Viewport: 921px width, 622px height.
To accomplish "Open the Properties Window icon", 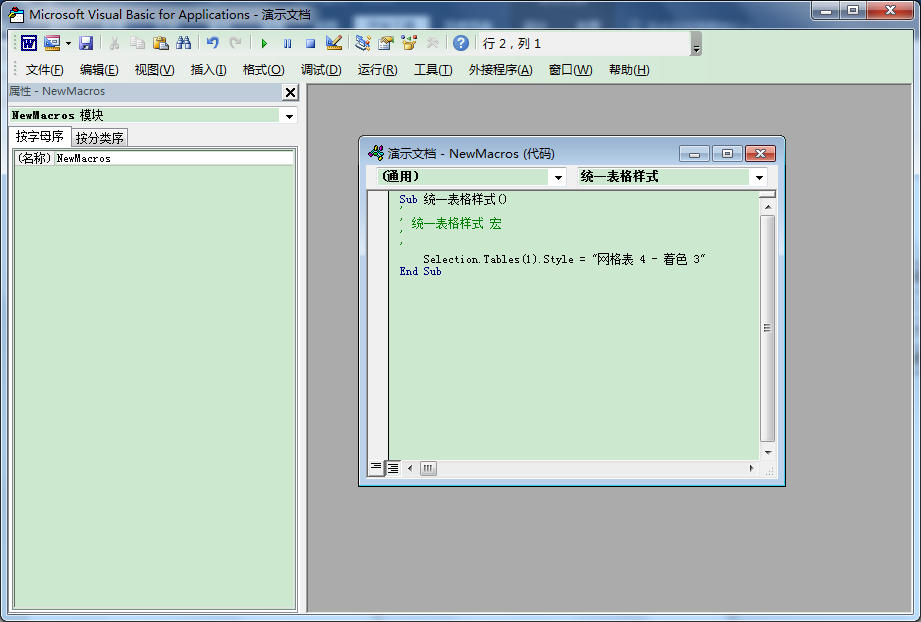I will tap(386, 43).
